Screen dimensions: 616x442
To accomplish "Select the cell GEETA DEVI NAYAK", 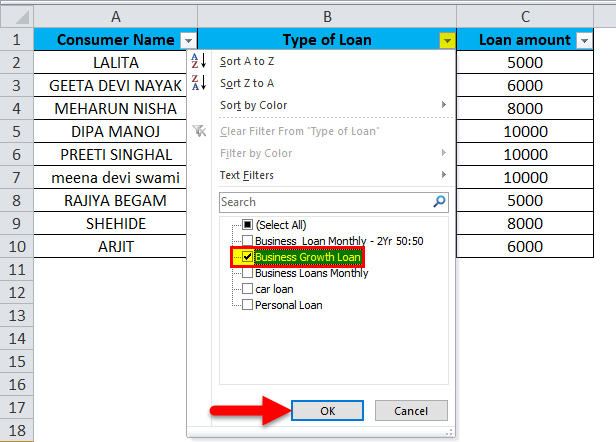I will (110, 85).
